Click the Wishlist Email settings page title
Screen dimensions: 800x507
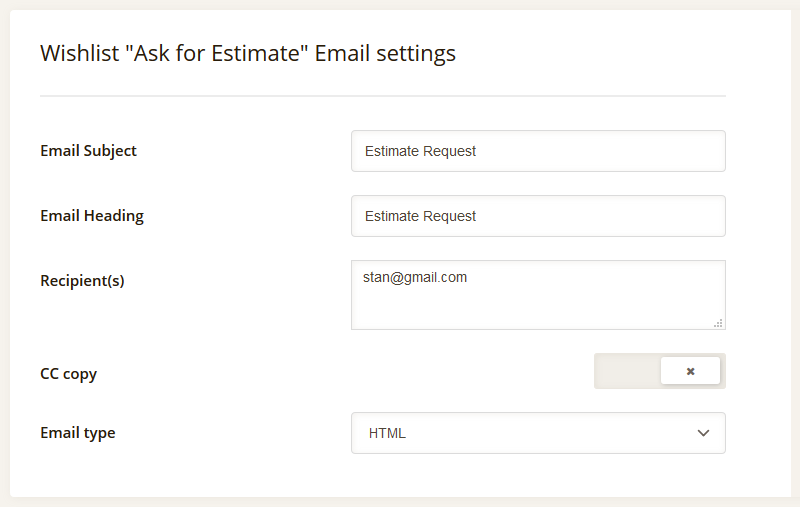[248, 54]
